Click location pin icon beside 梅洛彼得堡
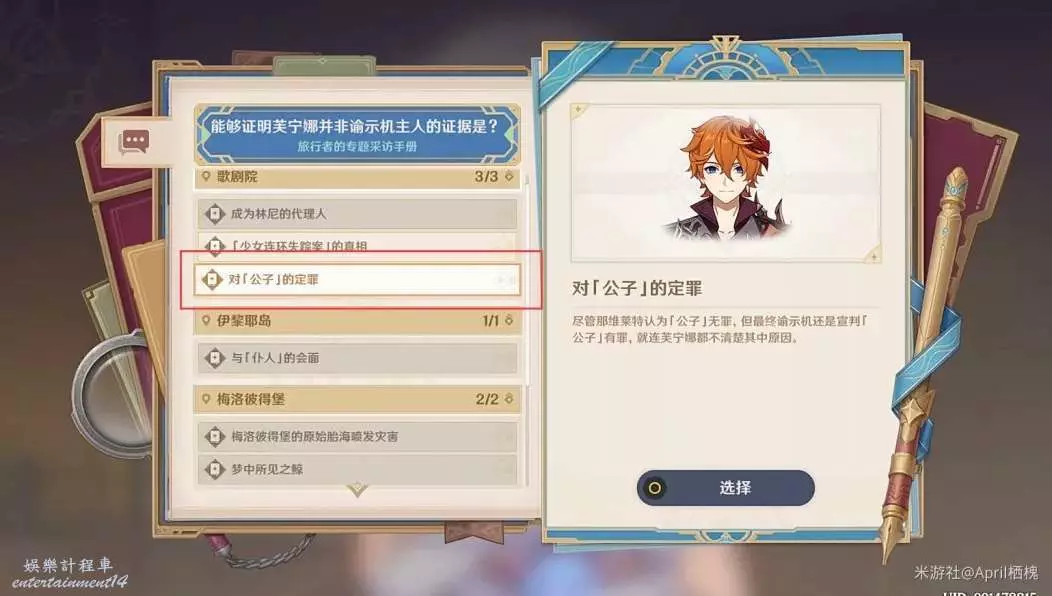Viewport: 1052px width, 596px height. (x=206, y=399)
